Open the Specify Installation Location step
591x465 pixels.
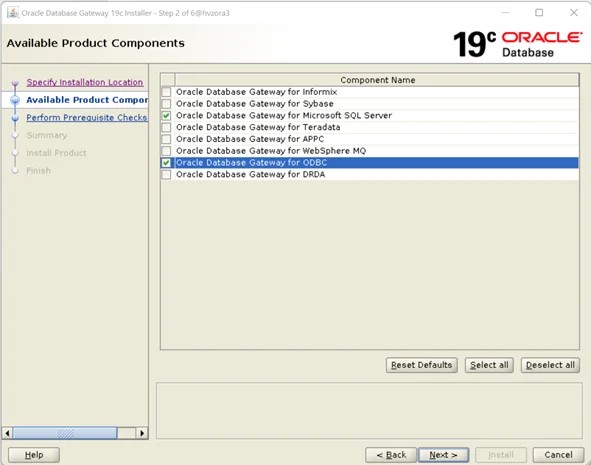pyautogui.click(x=85, y=82)
